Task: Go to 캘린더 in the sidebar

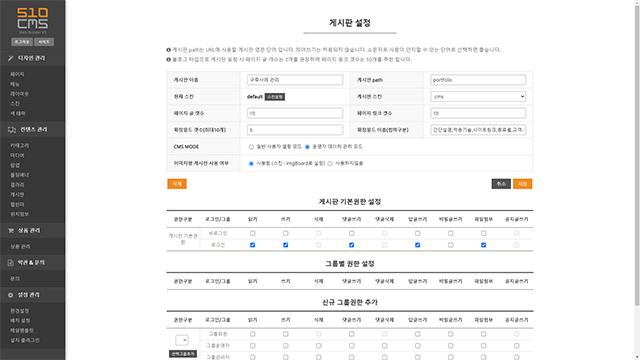Action: pos(17,204)
